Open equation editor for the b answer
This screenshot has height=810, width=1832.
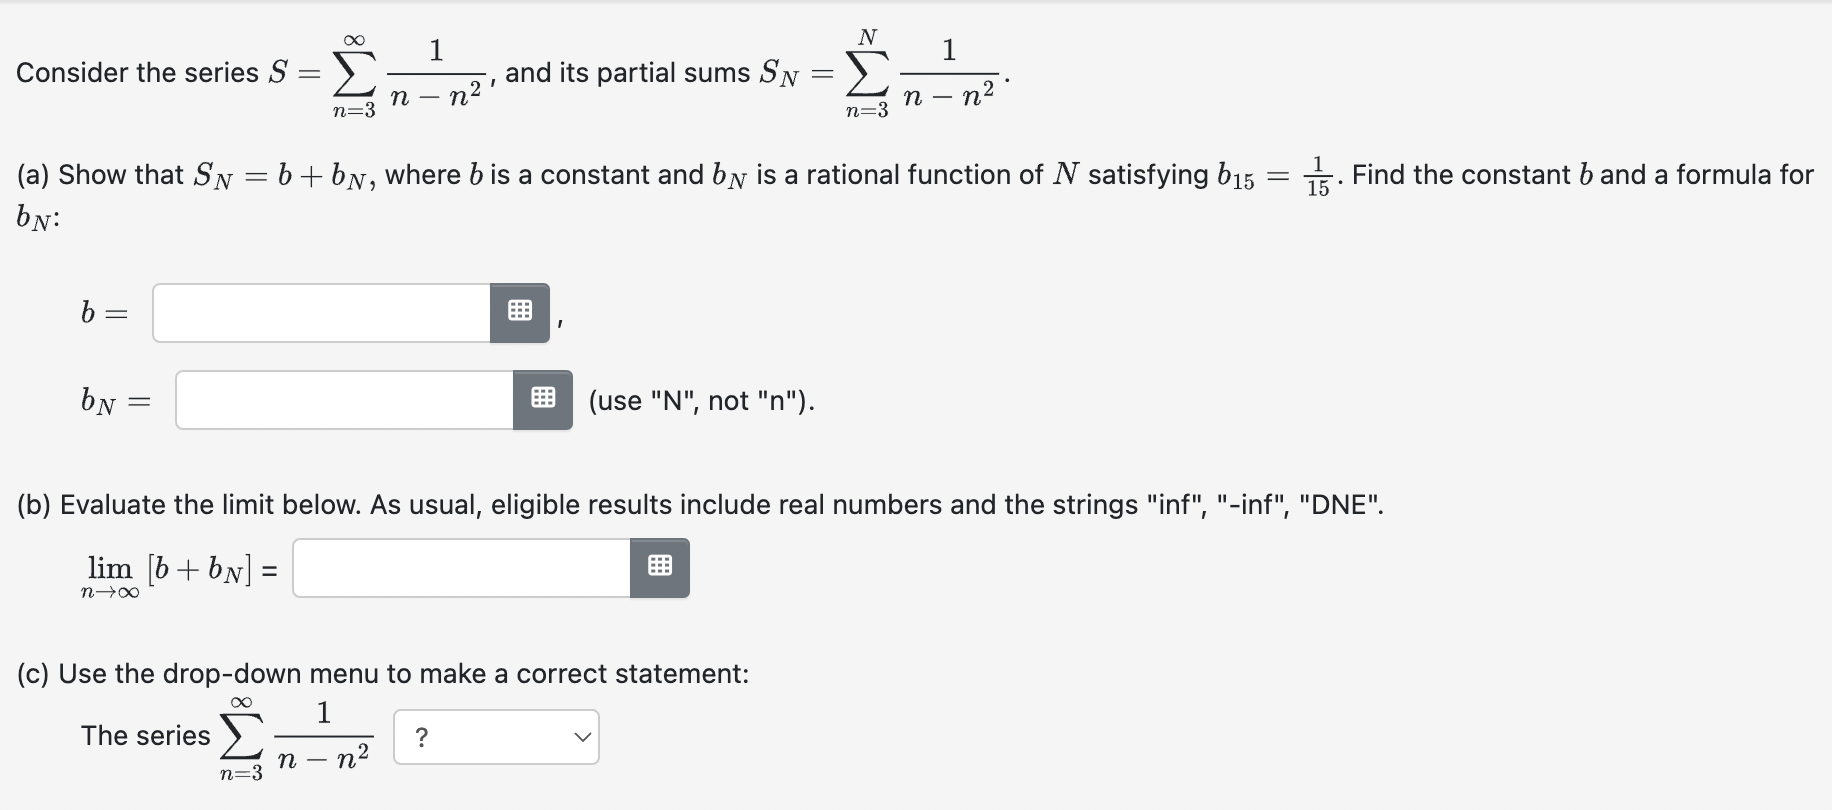(x=519, y=313)
